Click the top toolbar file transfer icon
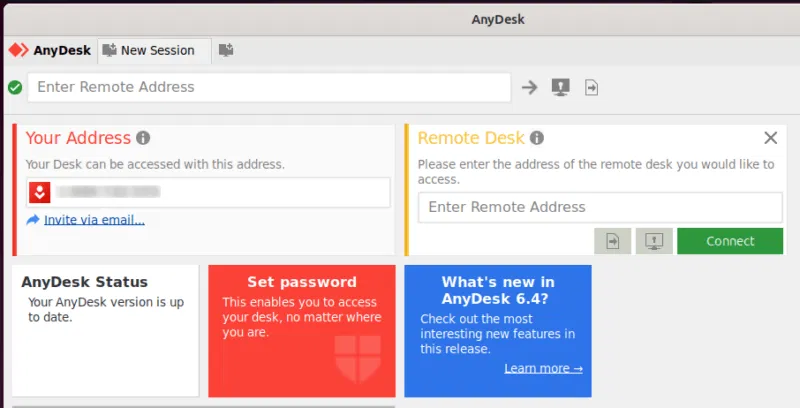The image size is (800, 408). coord(592,87)
